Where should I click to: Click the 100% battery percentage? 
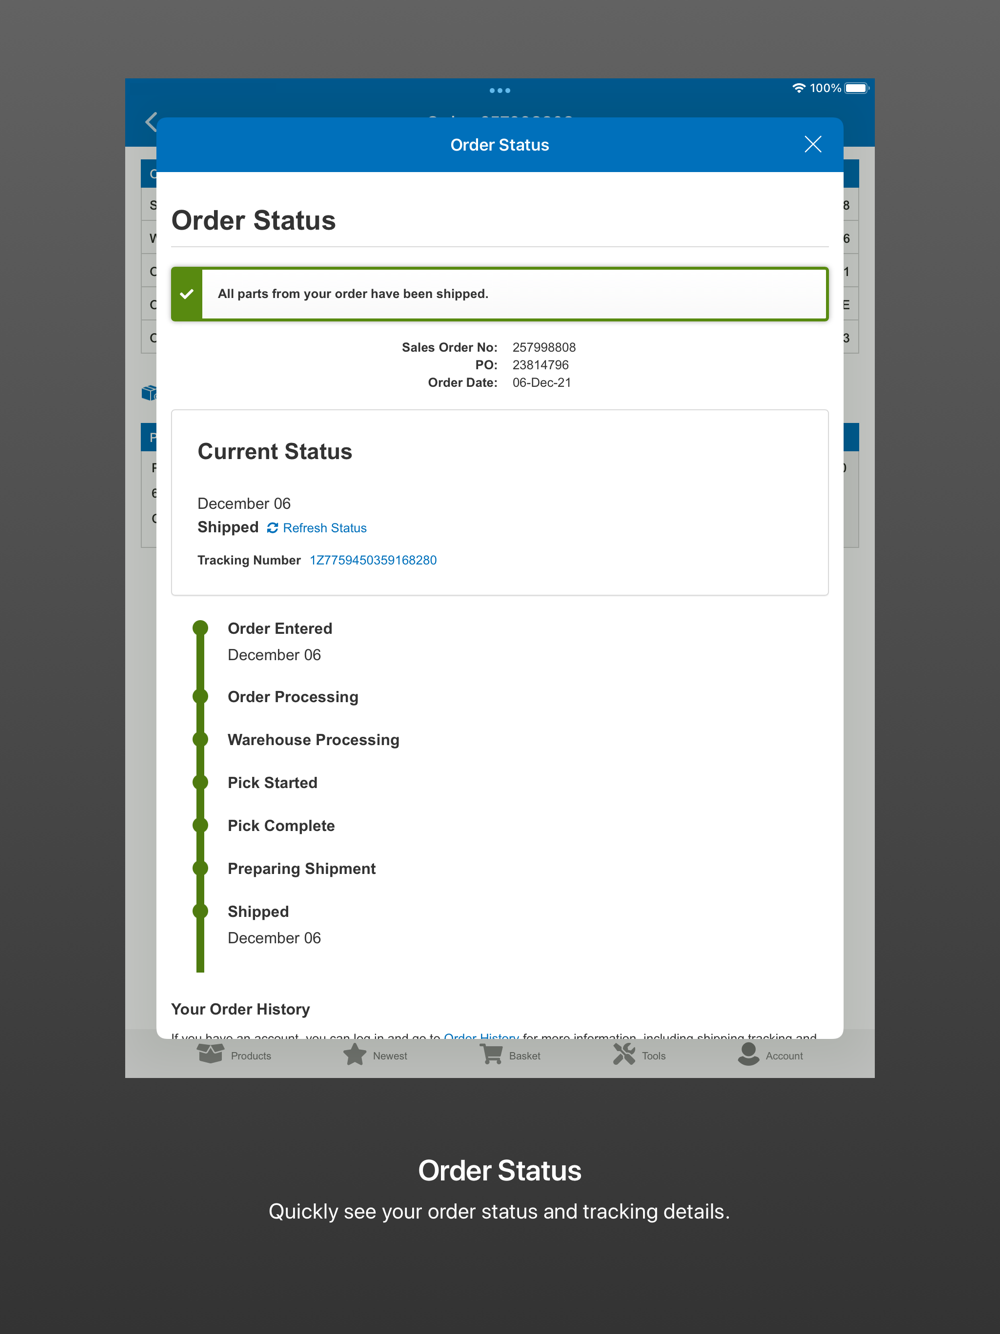(x=825, y=88)
